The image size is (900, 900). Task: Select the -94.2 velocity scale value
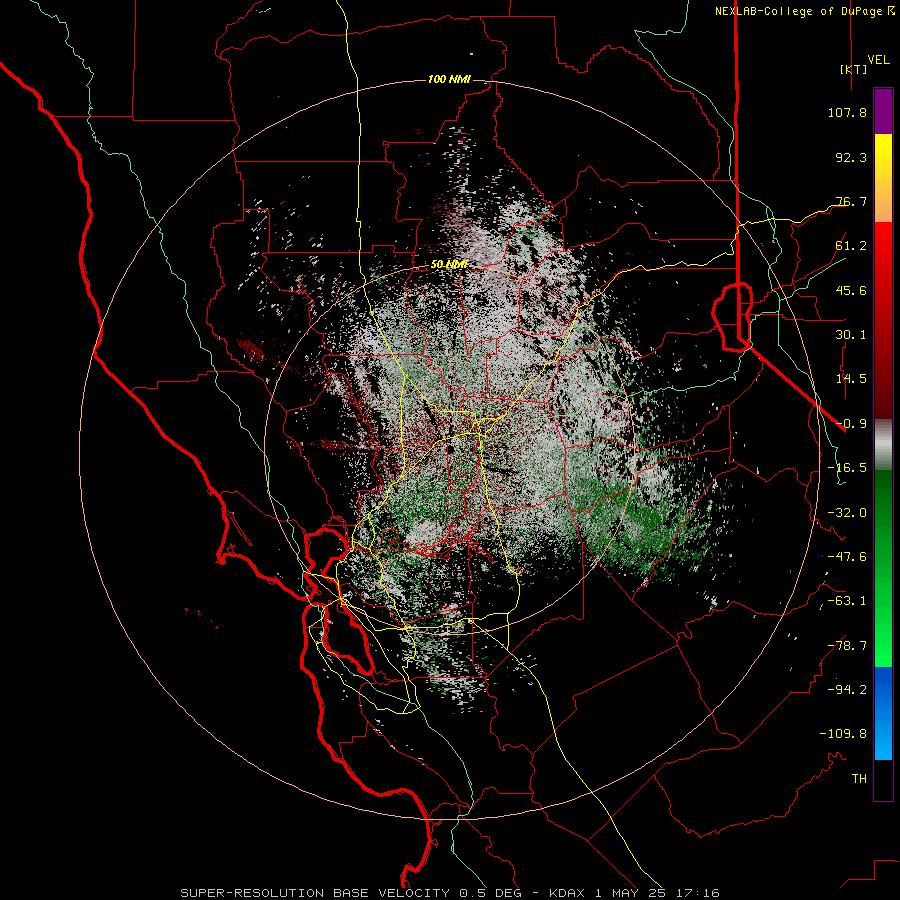847,690
